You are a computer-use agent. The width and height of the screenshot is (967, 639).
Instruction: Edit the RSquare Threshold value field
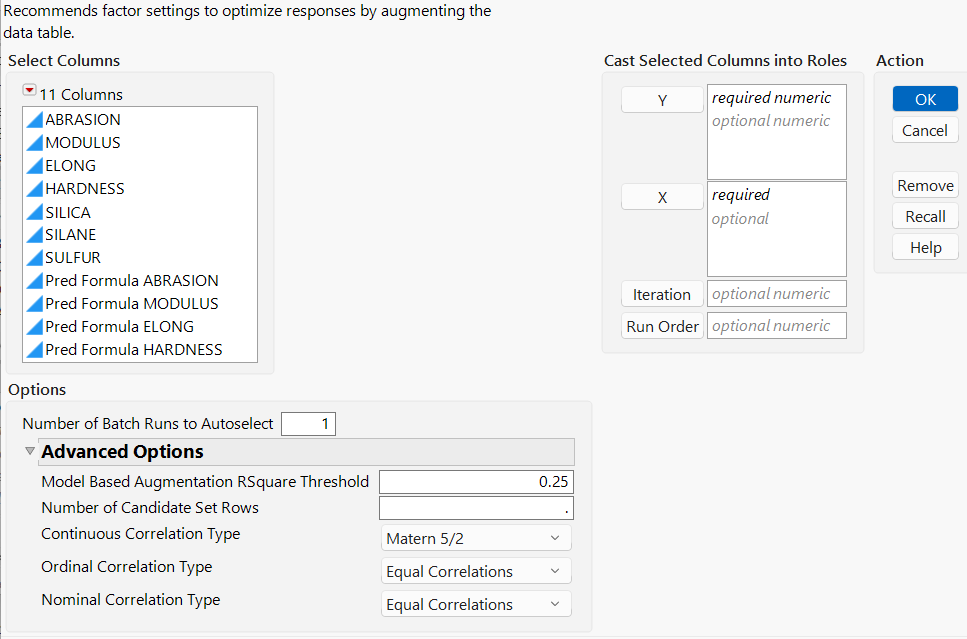pos(475,481)
